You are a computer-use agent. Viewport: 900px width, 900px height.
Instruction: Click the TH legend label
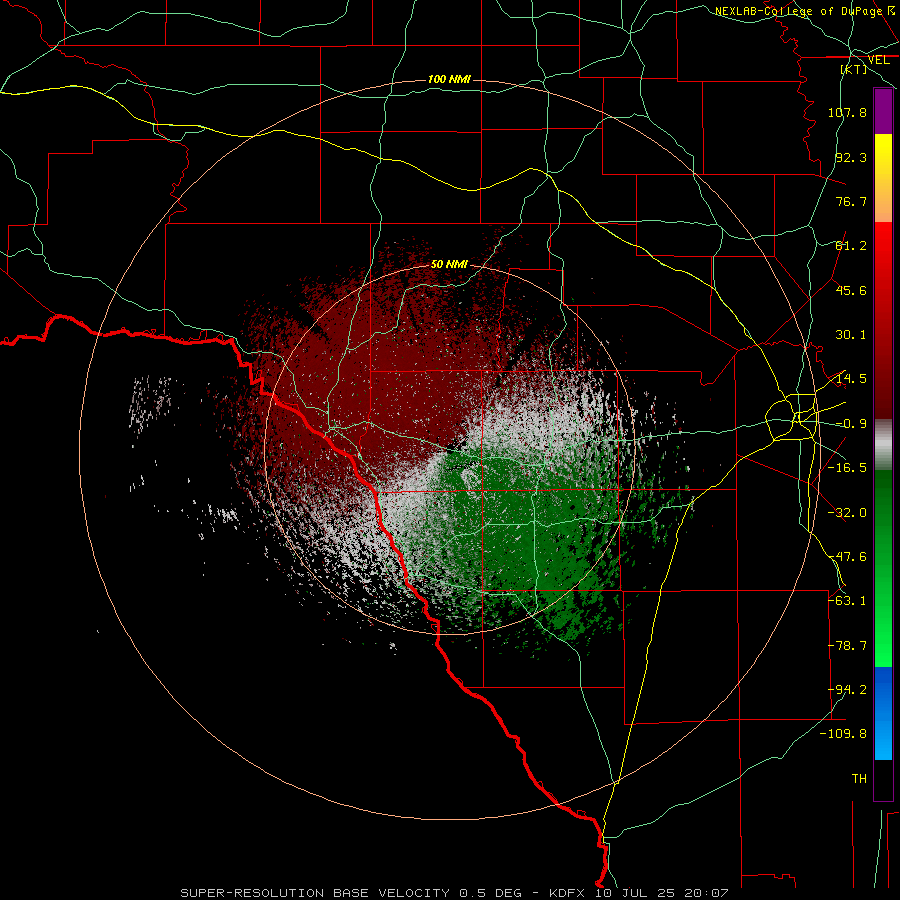[859, 779]
